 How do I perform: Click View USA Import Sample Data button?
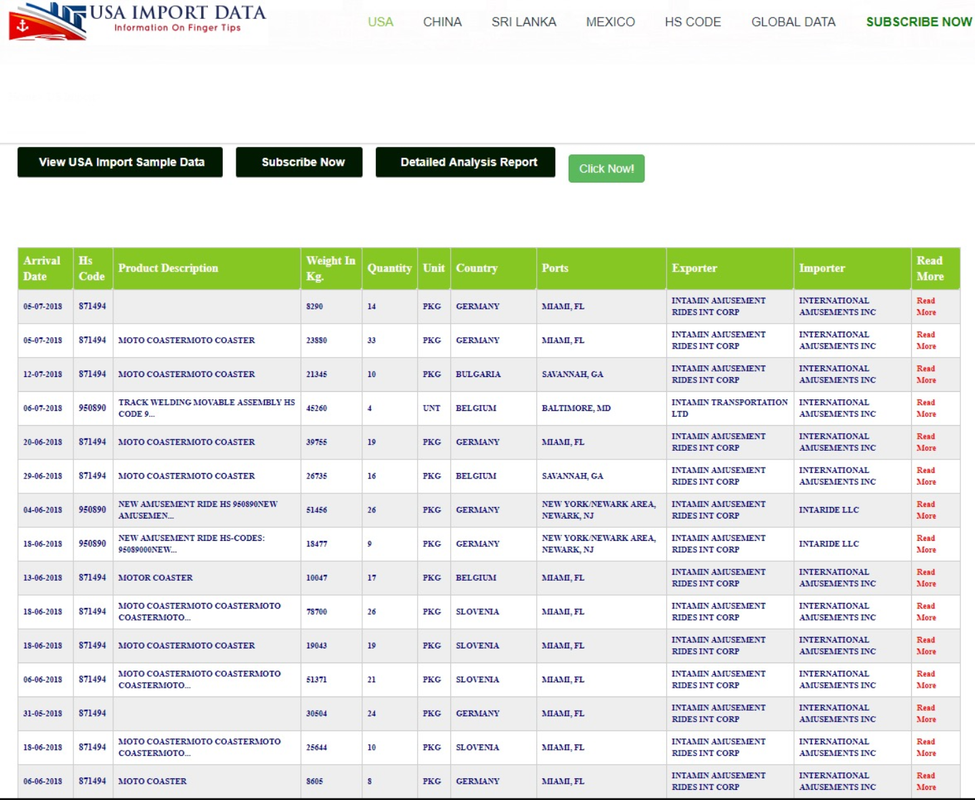coord(120,162)
